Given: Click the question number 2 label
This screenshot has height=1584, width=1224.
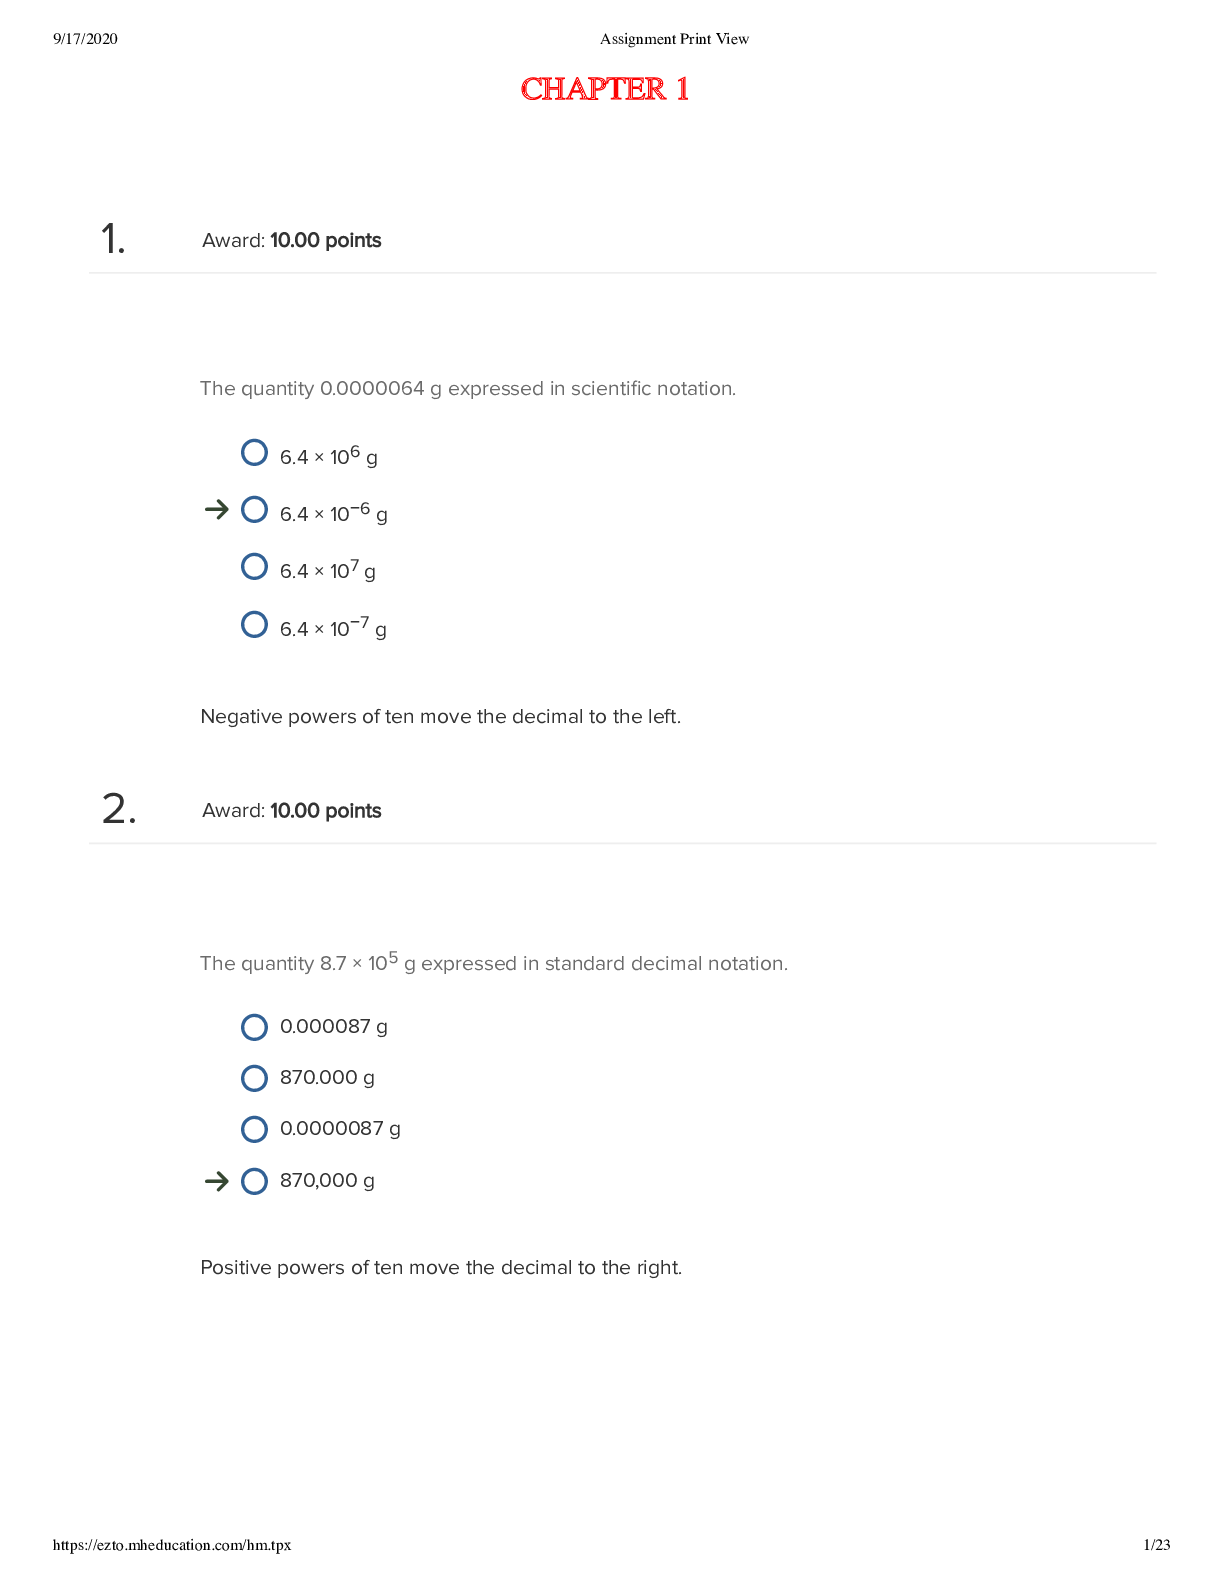Looking at the screenshot, I should click(x=119, y=809).
